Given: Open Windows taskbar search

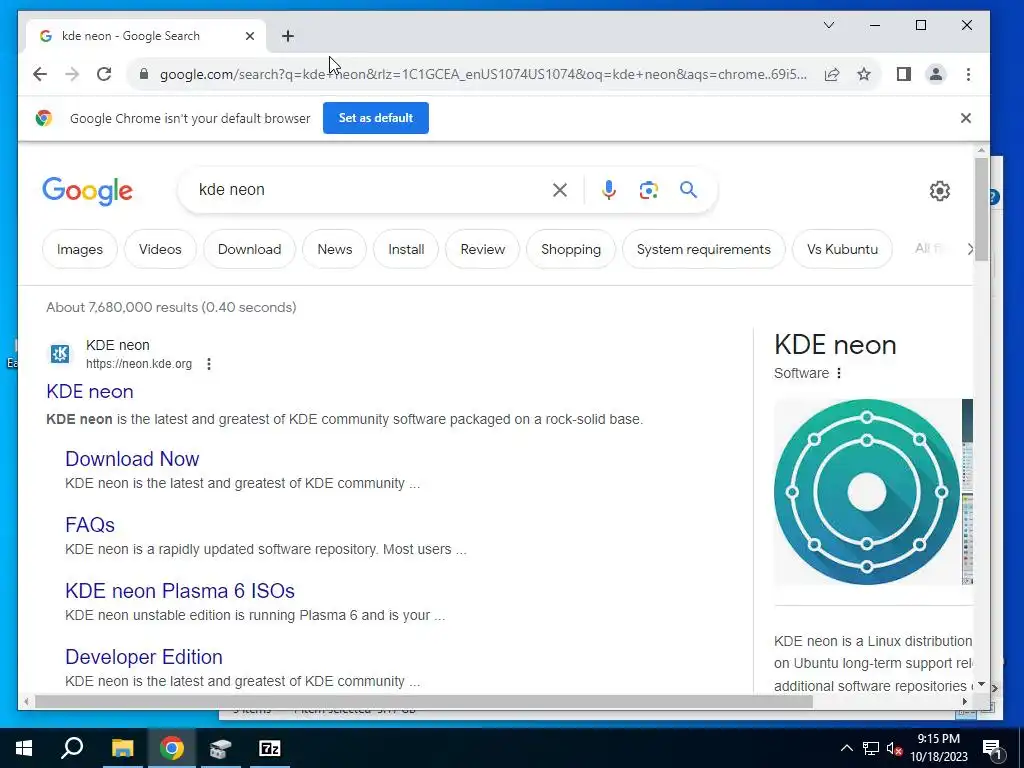Looking at the screenshot, I should [x=72, y=748].
